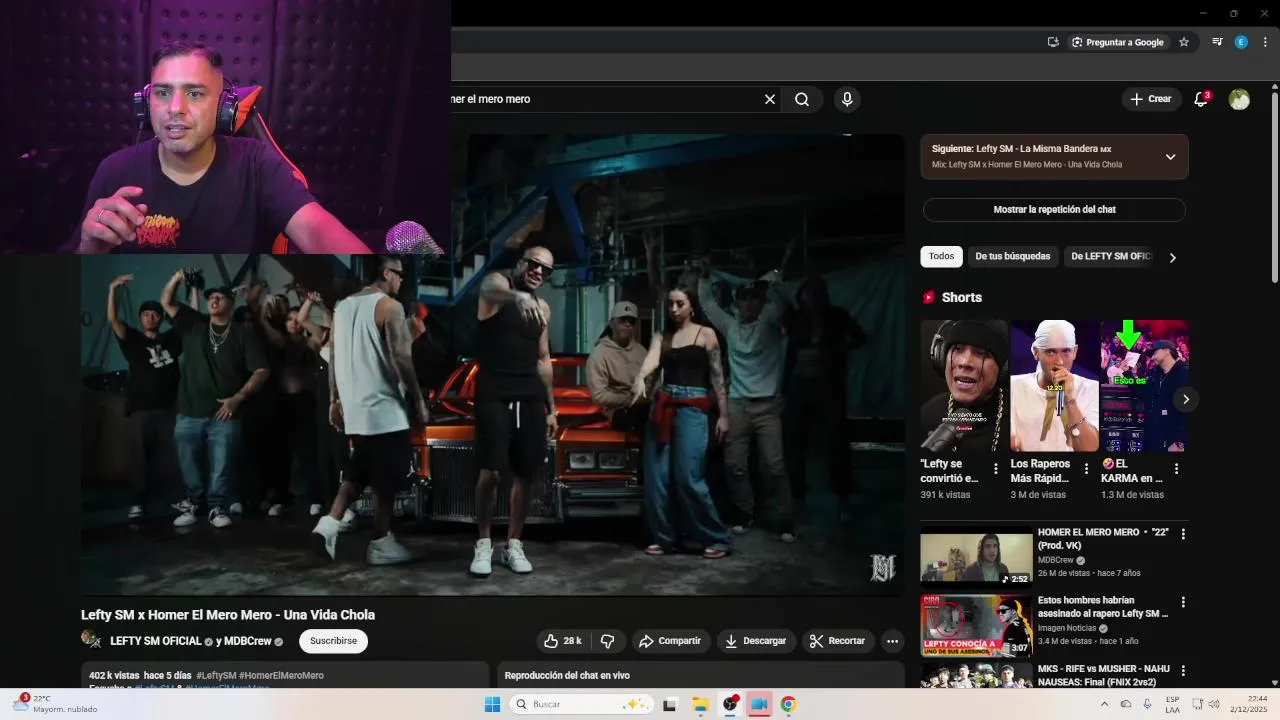This screenshot has height=720, width=1280.
Task: Open HOMER EL MERO MERO 22 video
Action: pyautogui.click(x=976, y=556)
